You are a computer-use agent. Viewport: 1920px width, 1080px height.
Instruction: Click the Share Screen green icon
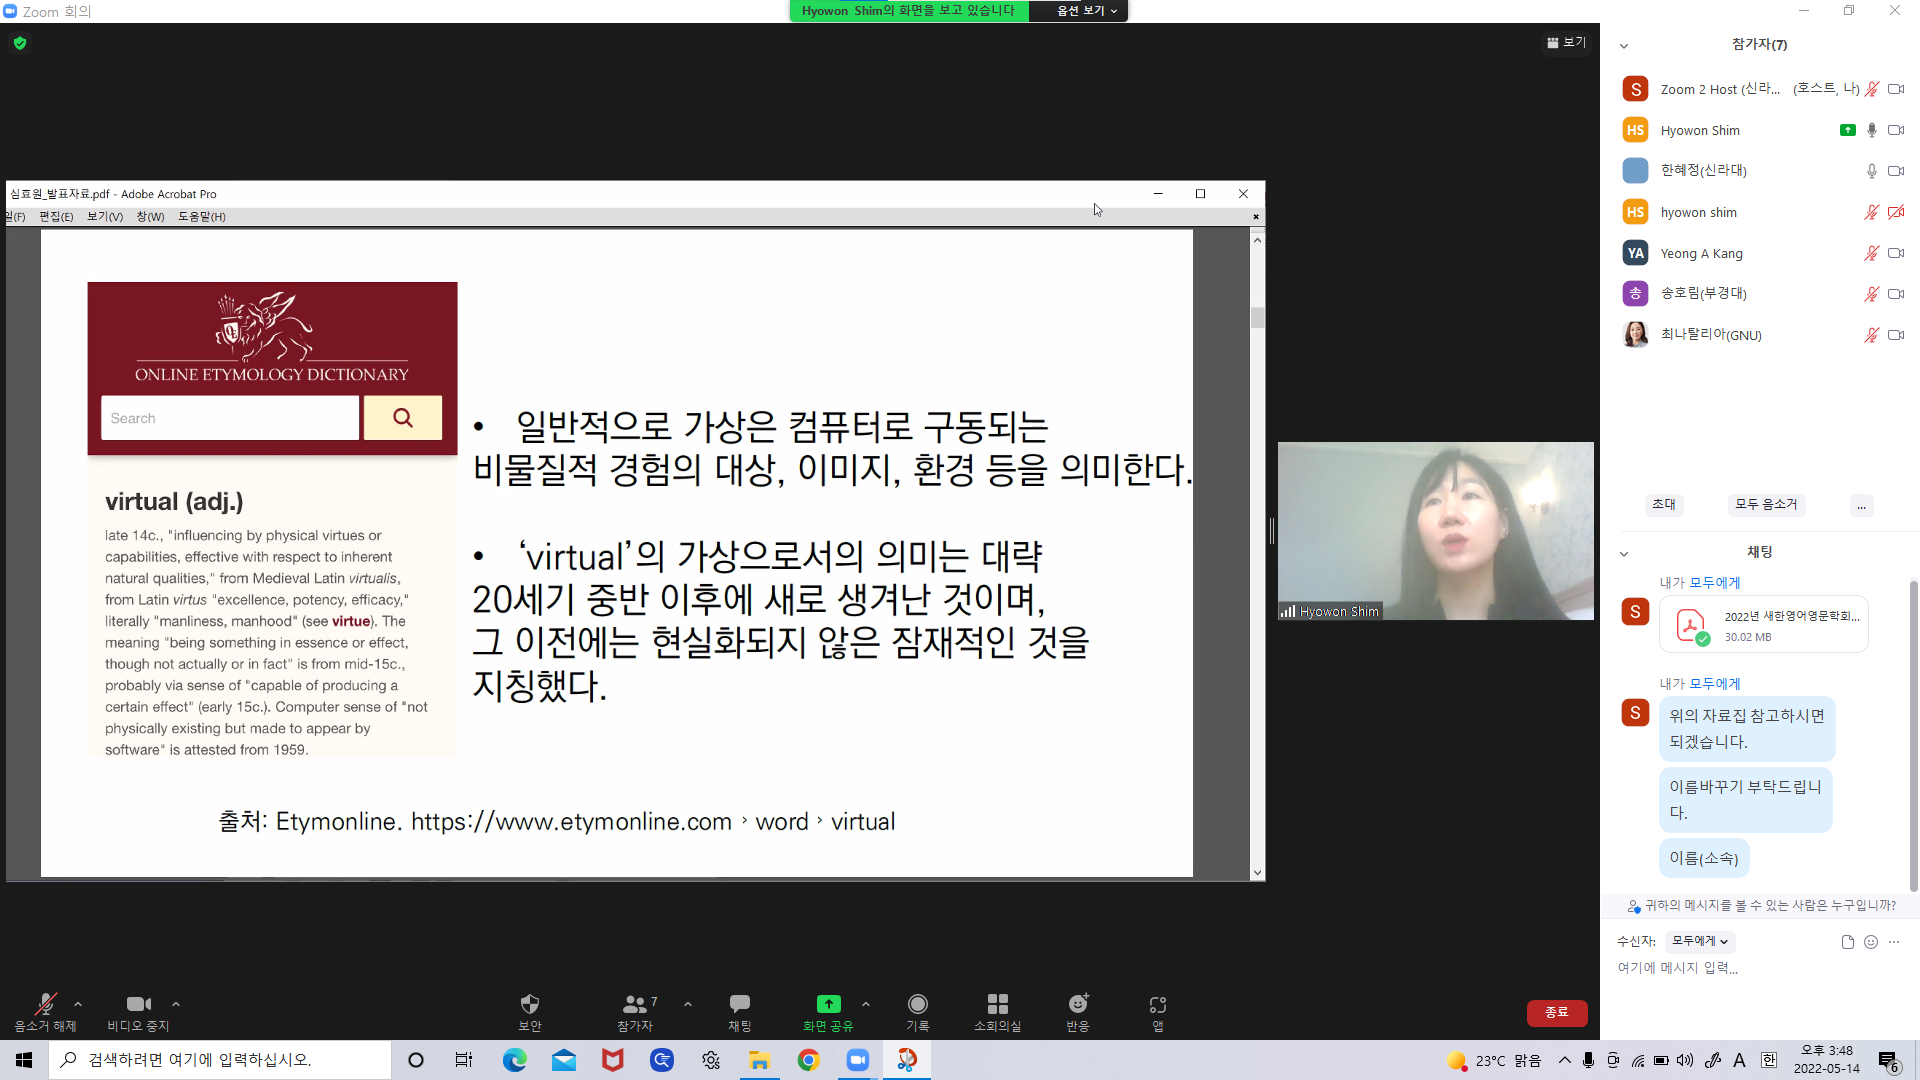click(x=828, y=1004)
